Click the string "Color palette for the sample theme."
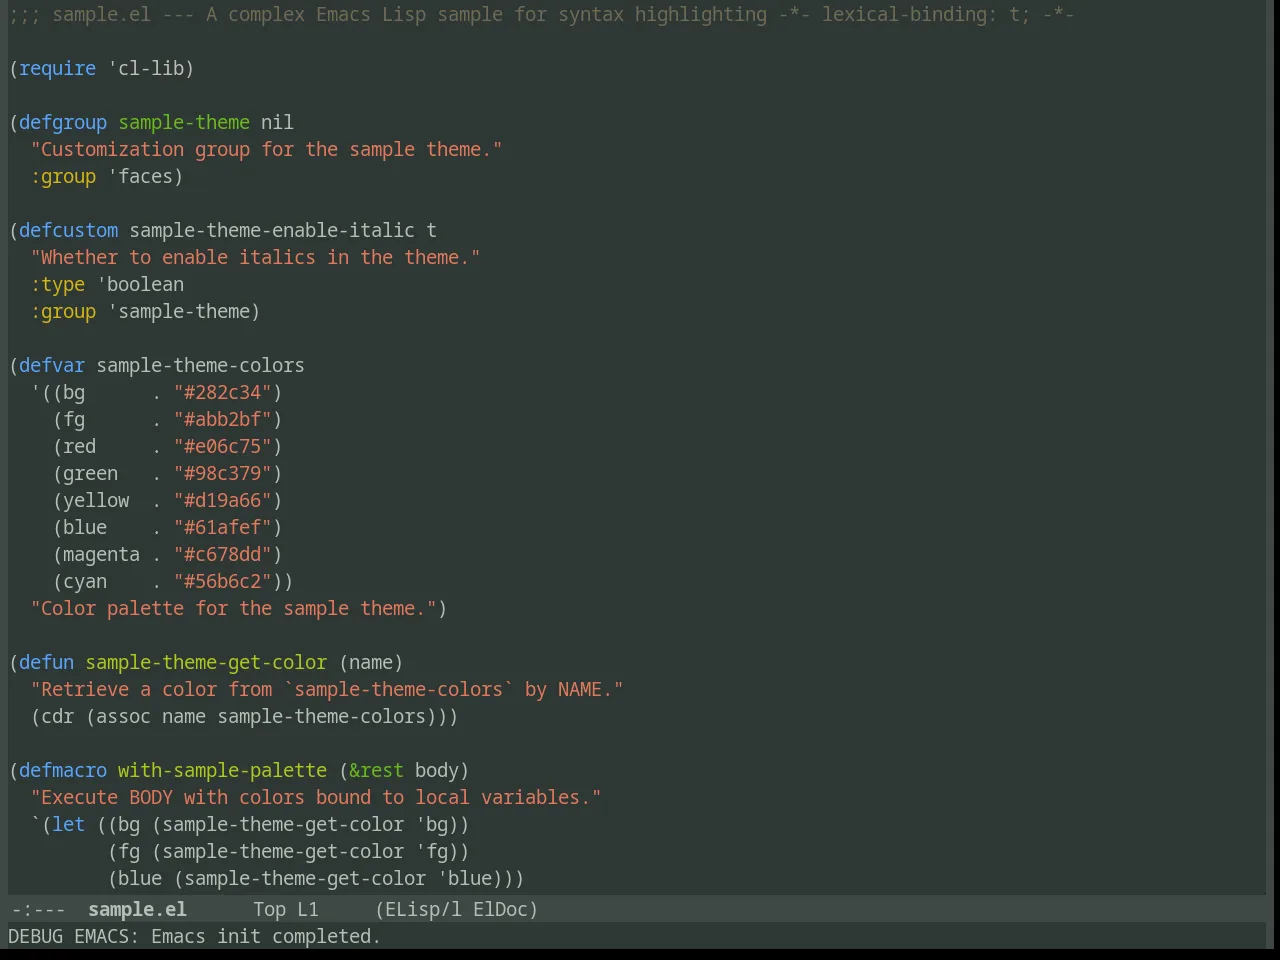 tap(233, 608)
